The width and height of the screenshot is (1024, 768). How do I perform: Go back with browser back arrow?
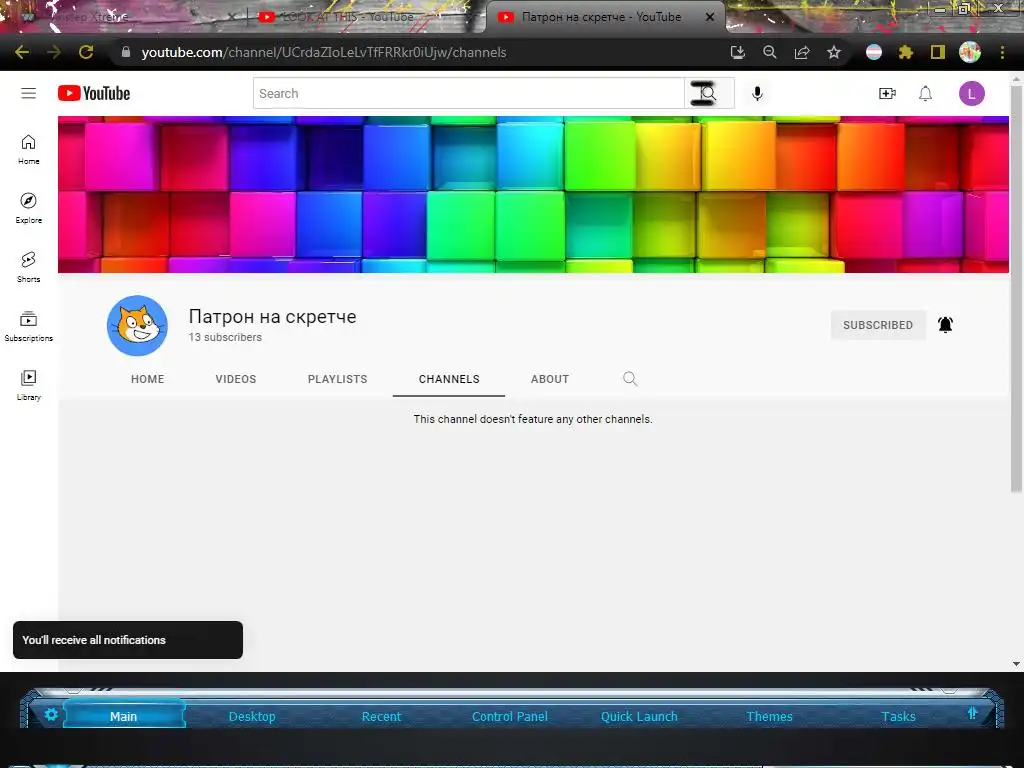click(x=22, y=52)
